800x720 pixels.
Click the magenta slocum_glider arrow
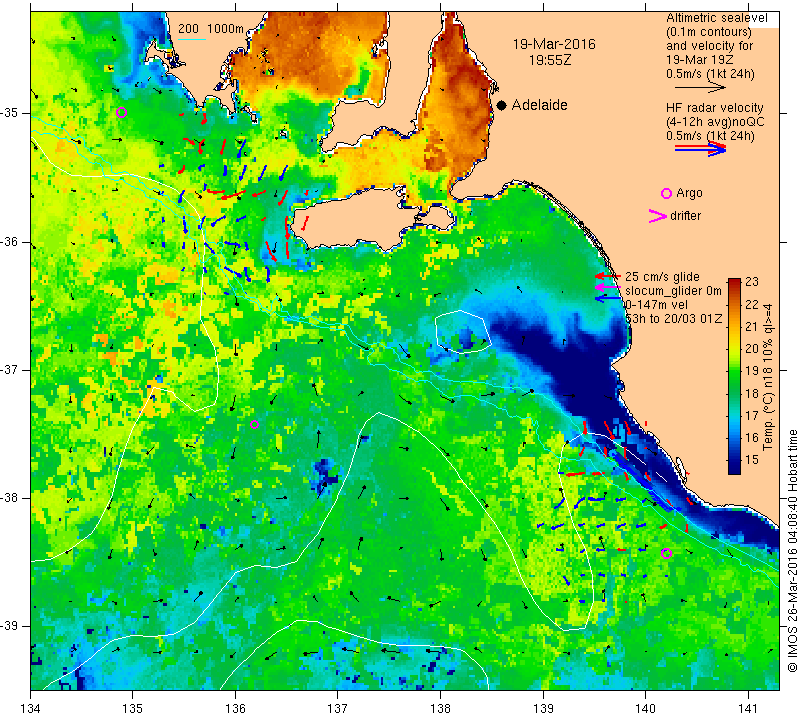[x=608, y=287]
